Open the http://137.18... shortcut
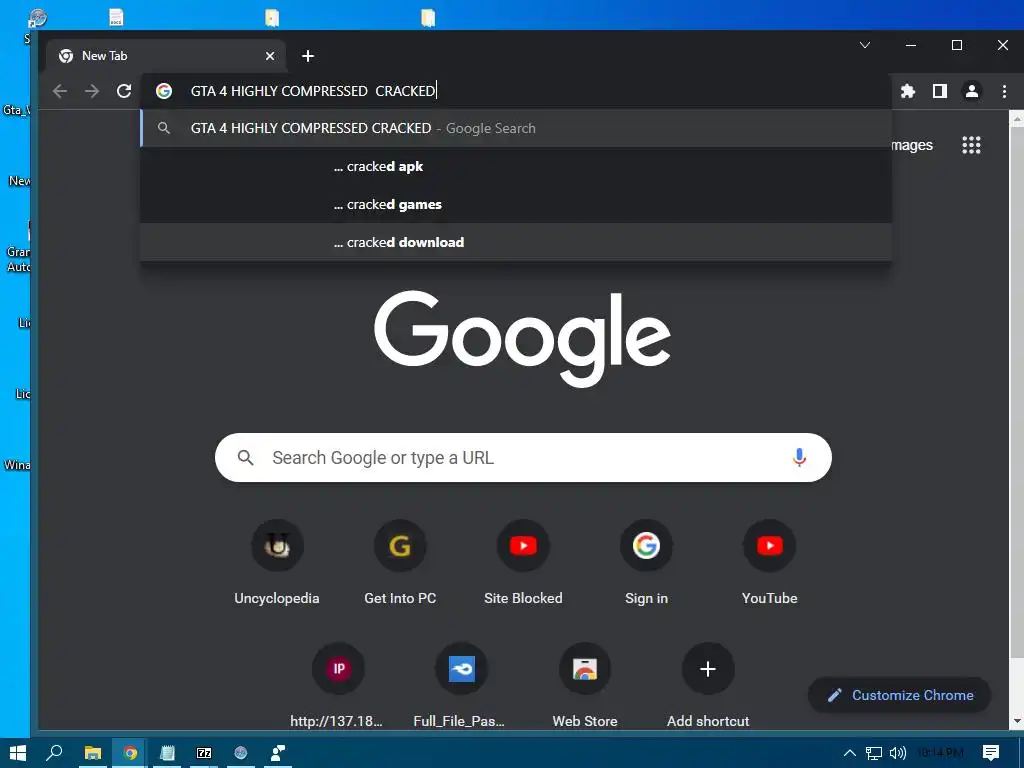 (x=338, y=686)
